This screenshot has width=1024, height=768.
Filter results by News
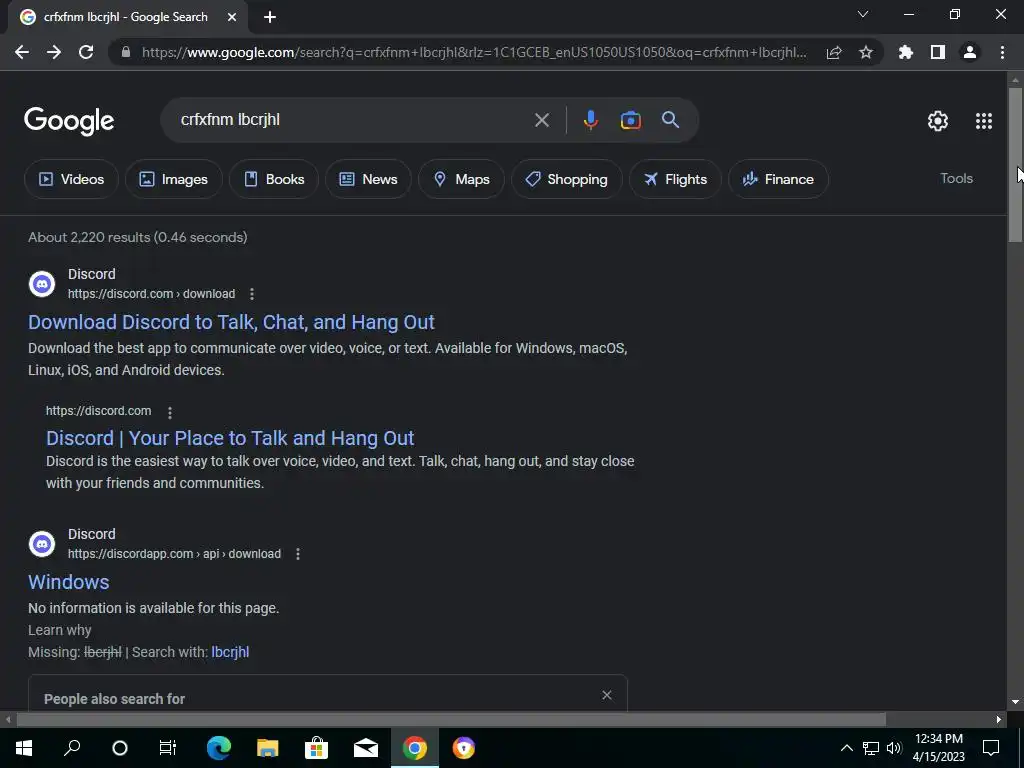point(368,179)
